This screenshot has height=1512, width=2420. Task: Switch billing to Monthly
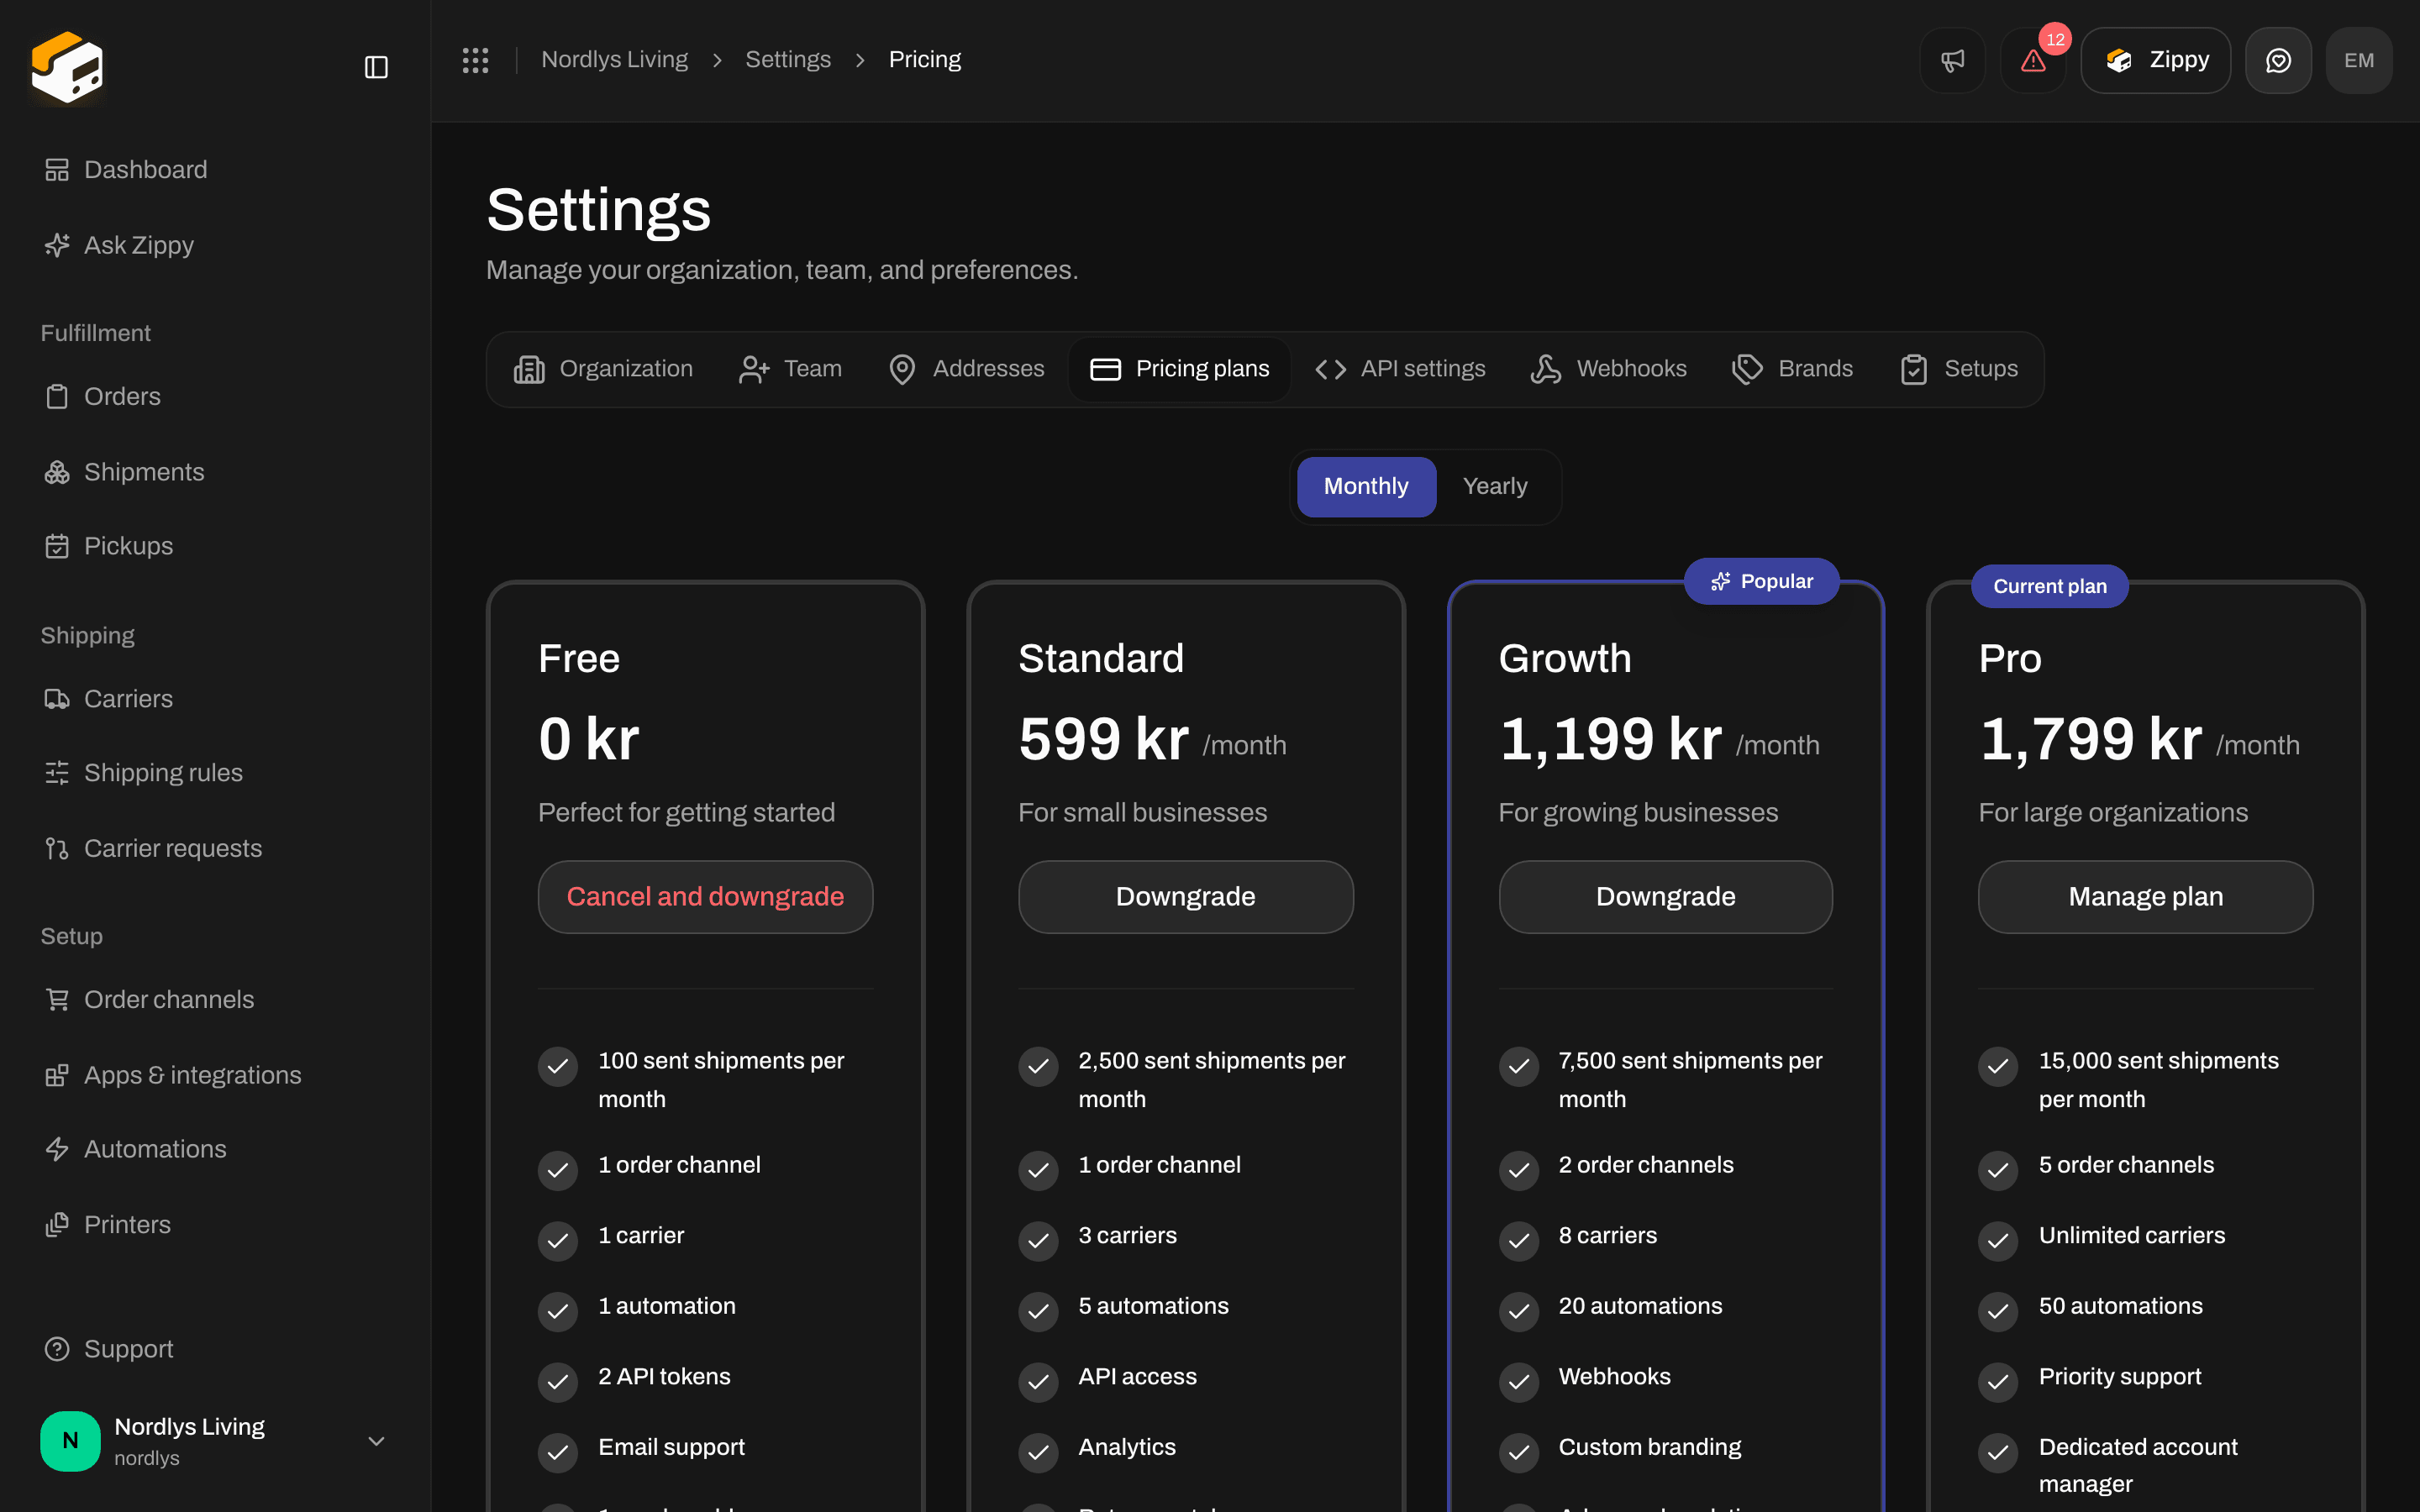click(x=1366, y=486)
